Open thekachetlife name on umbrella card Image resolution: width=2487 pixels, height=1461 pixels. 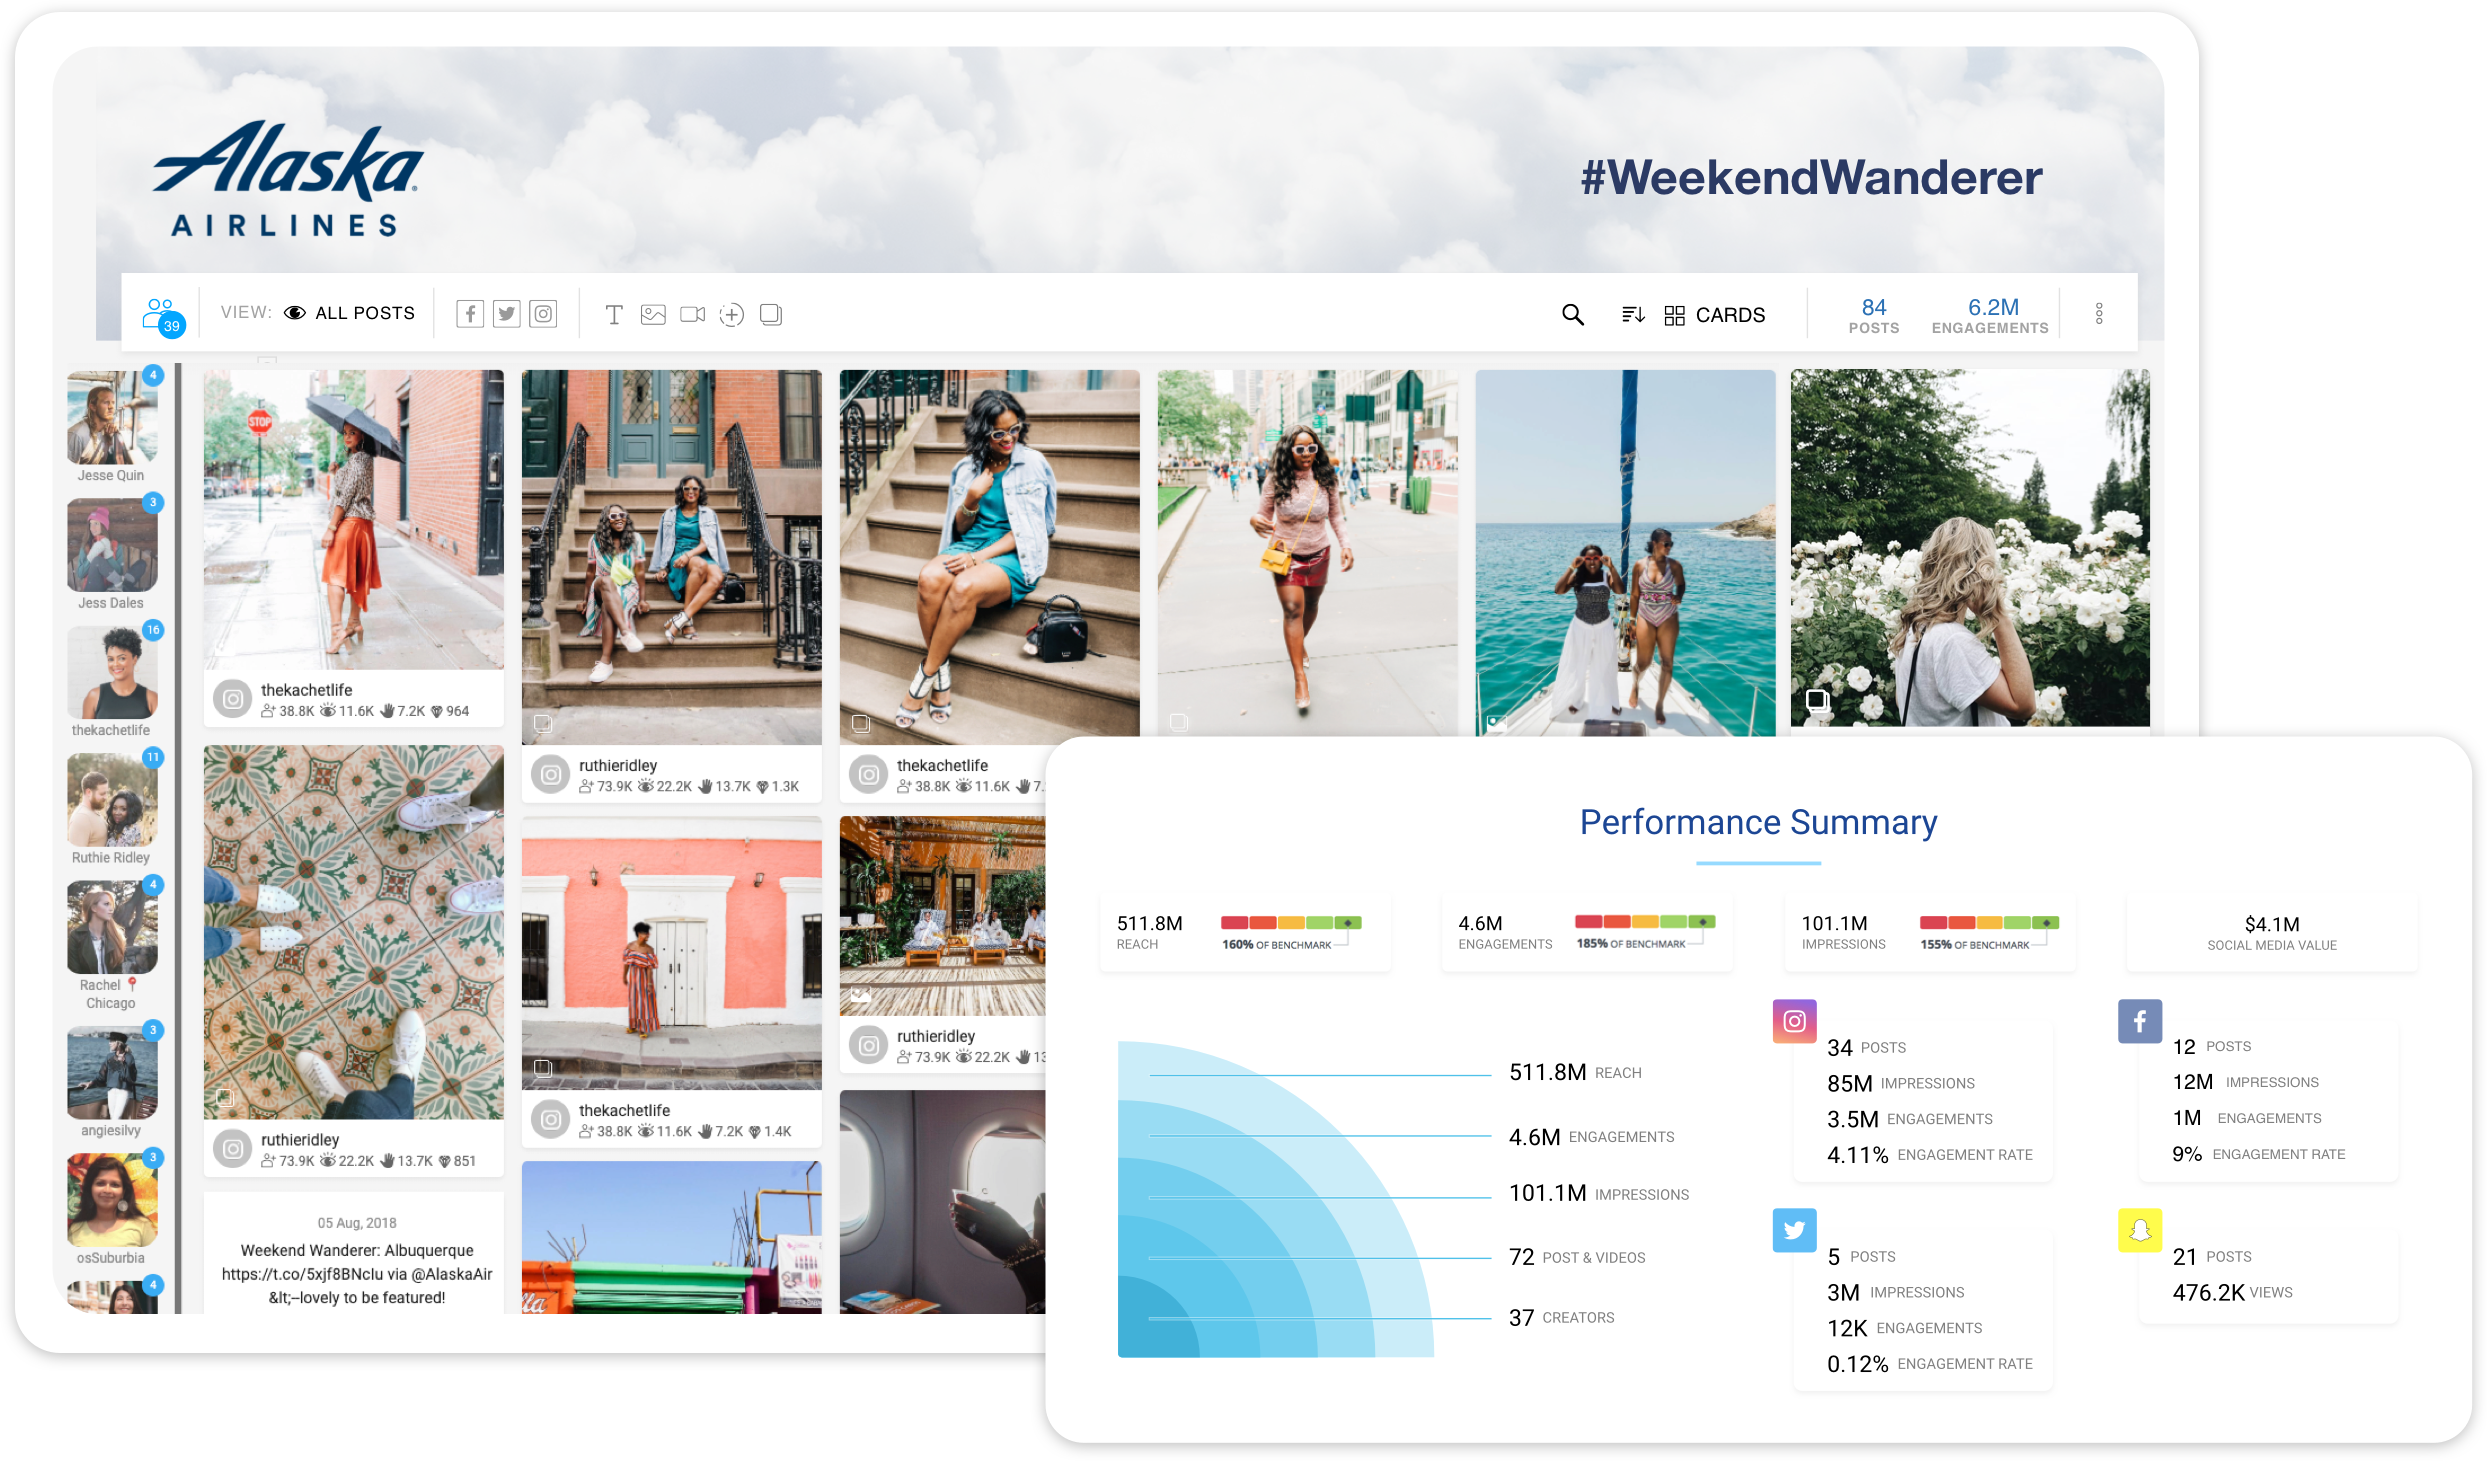[x=307, y=690]
